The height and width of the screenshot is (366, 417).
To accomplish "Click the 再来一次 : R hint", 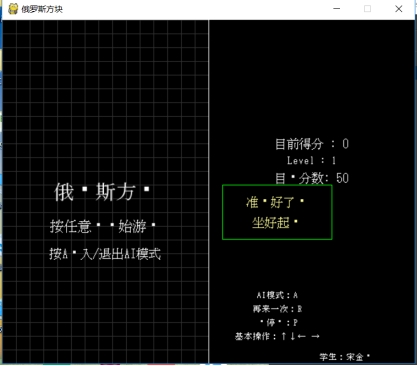I will pos(277,309).
